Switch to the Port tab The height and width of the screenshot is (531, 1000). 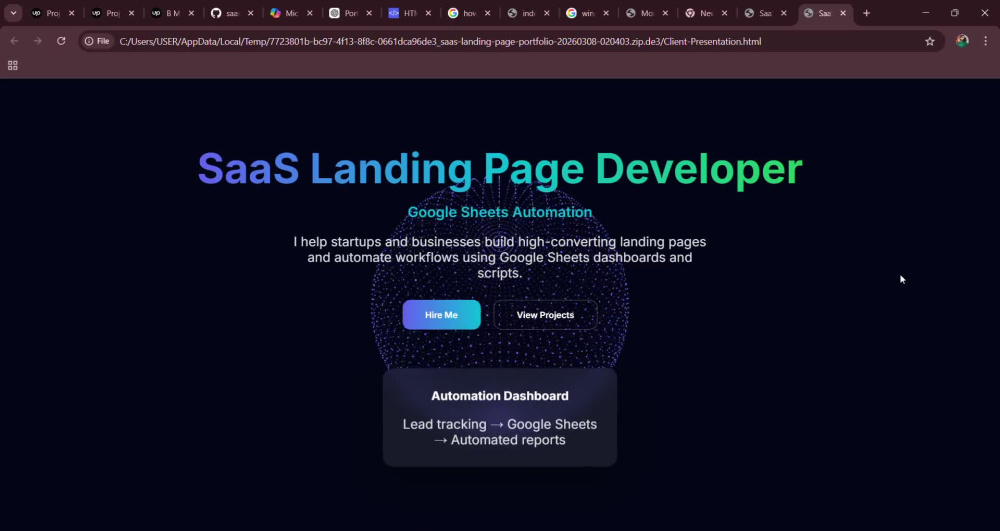[350, 13]
